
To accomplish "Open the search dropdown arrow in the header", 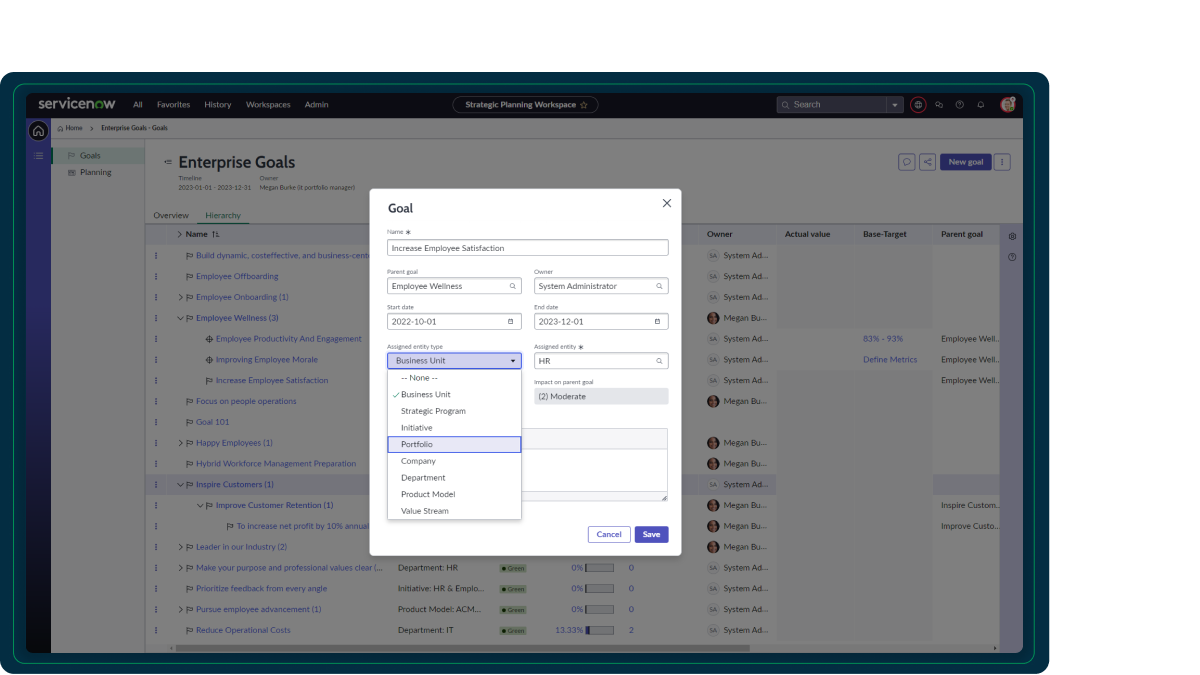I will point(893,104).
